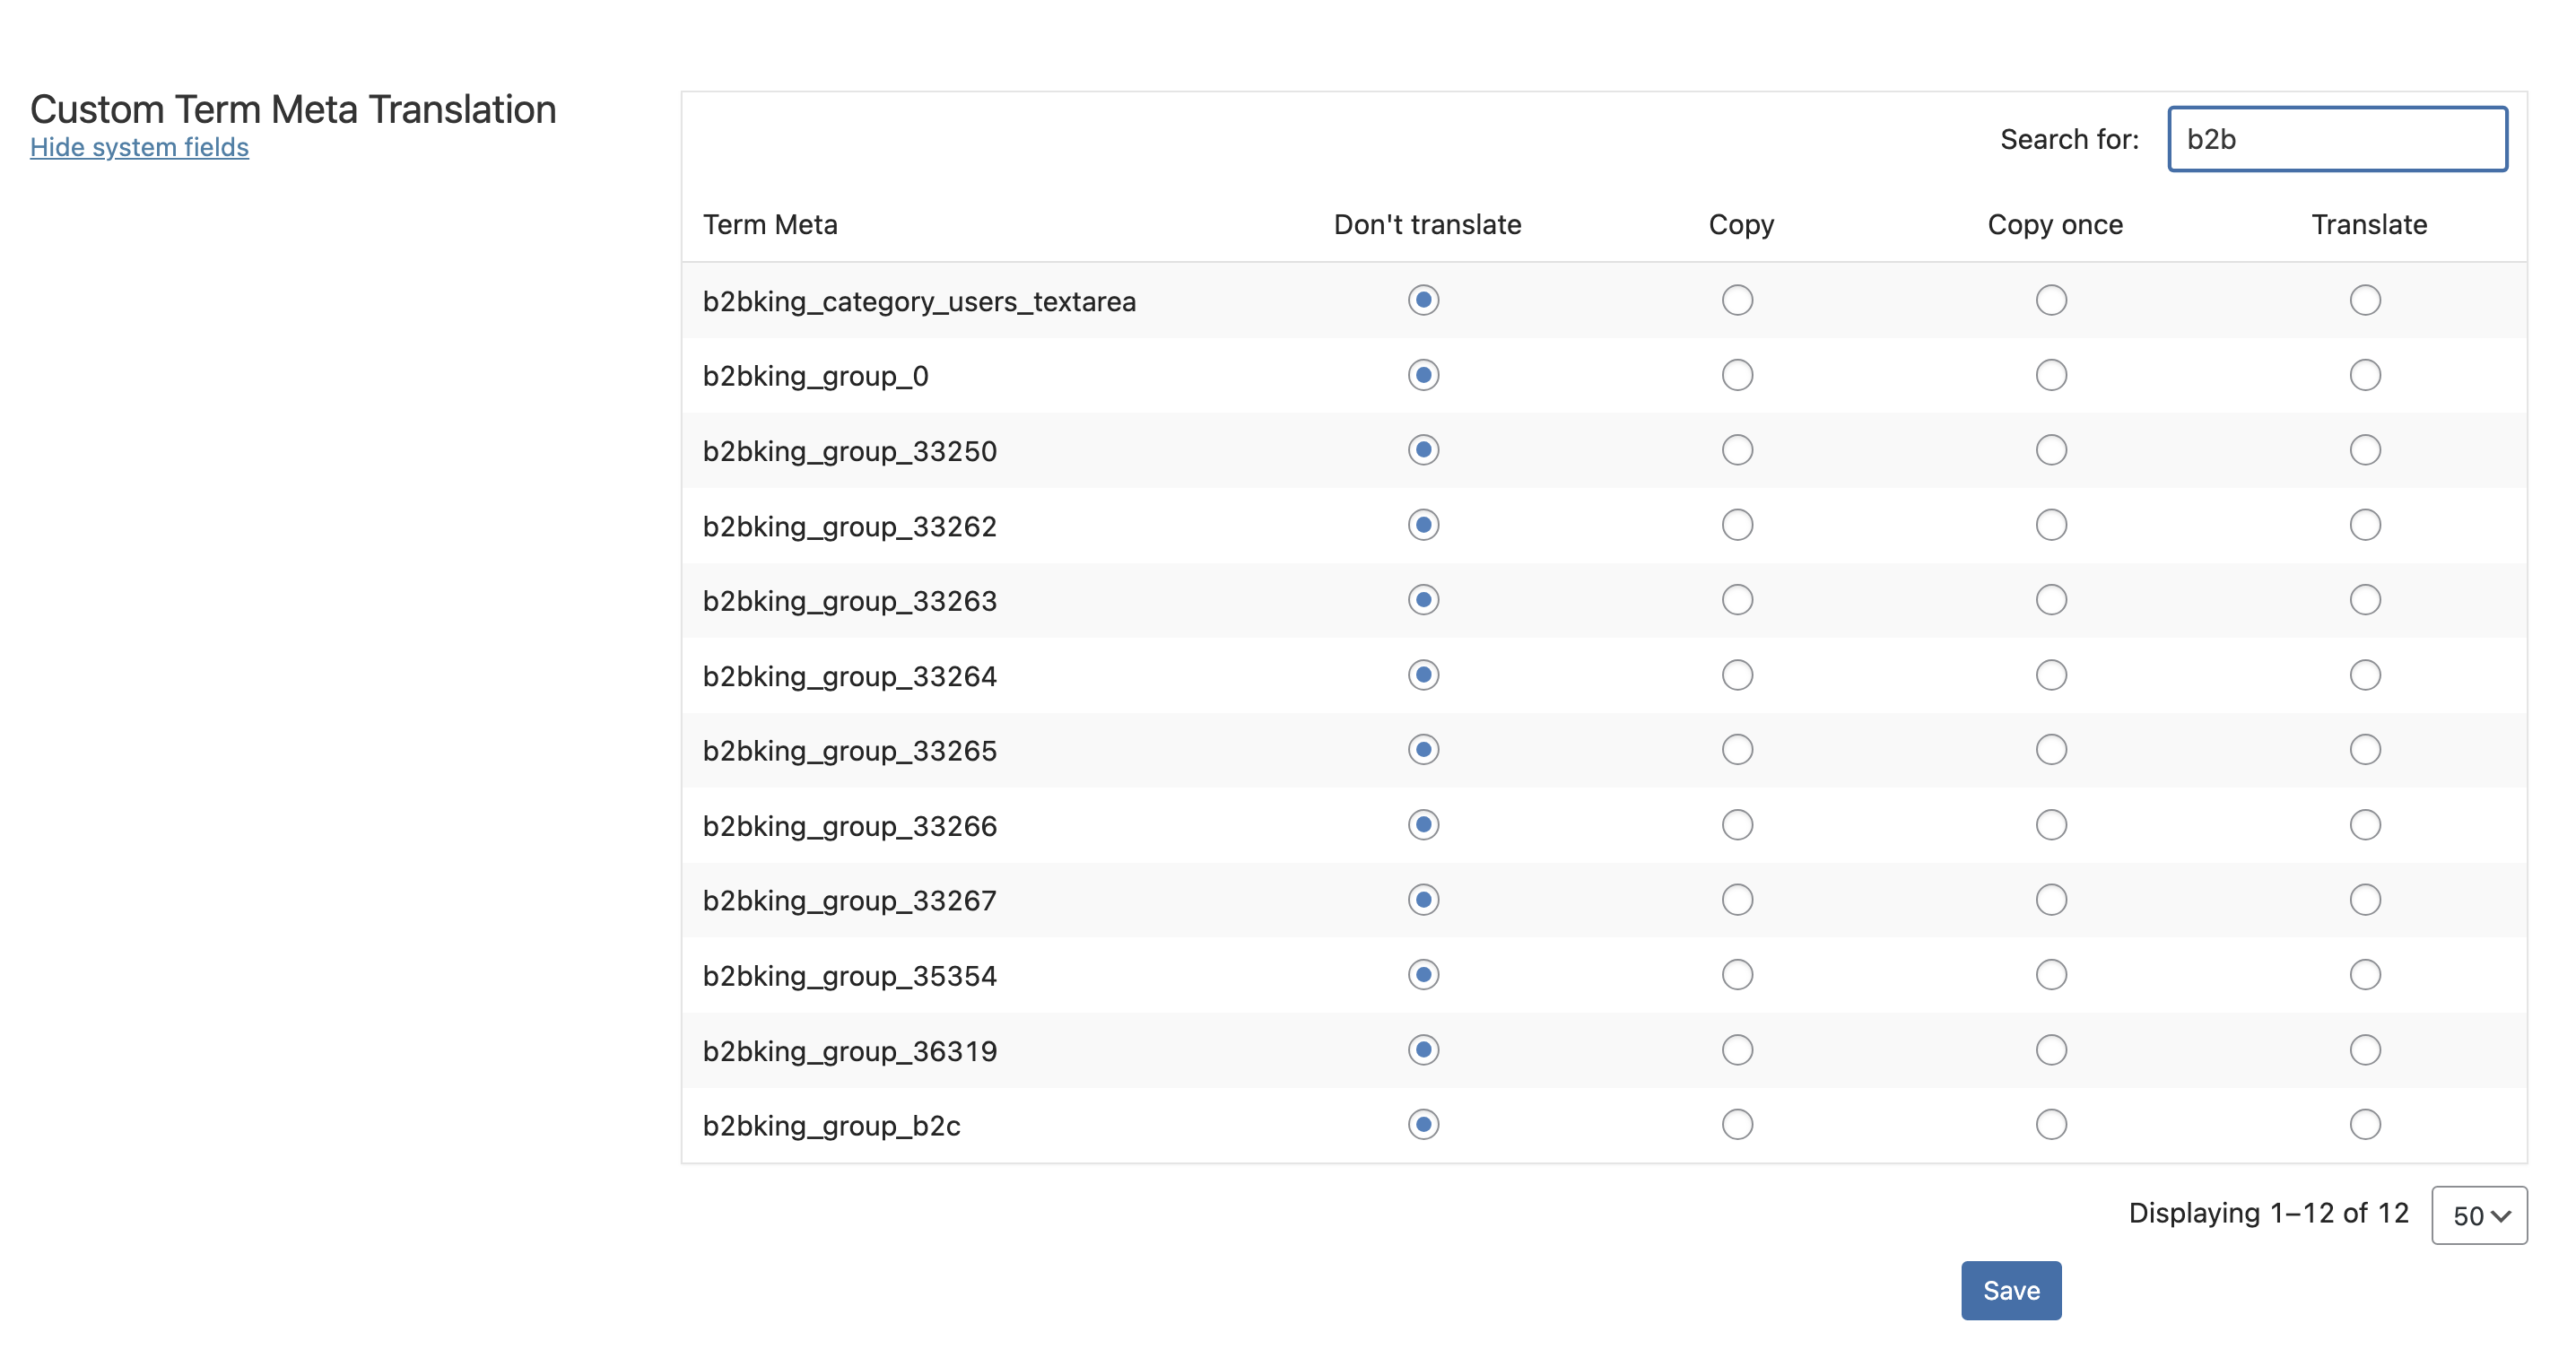Select Translate for b2bking_group_33262

coord(2365,525)
